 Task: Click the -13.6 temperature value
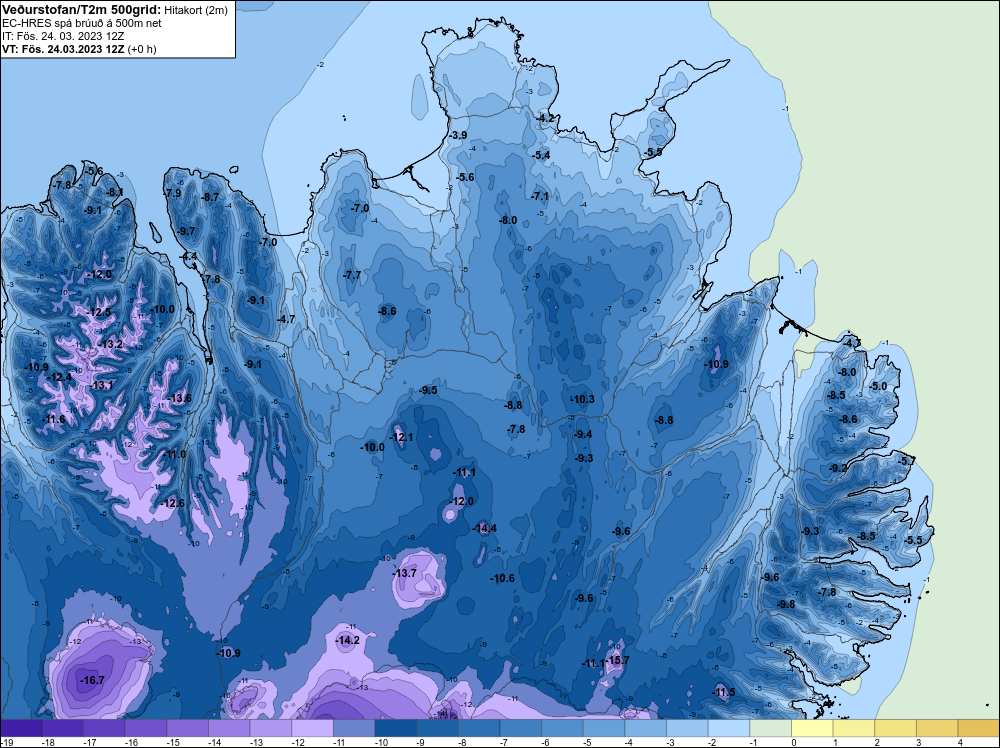click(179, 399)
